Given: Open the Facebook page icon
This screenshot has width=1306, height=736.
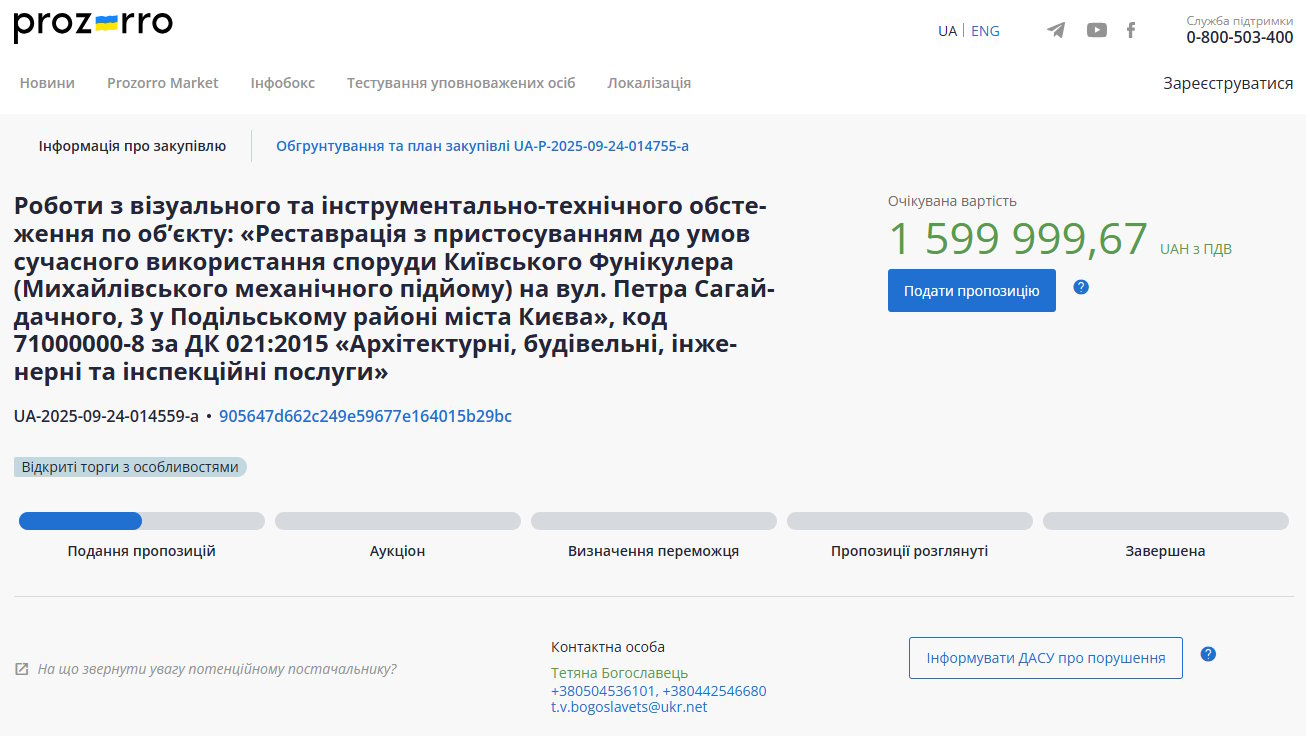Looking at the screenshot, I should point(1131,30).
